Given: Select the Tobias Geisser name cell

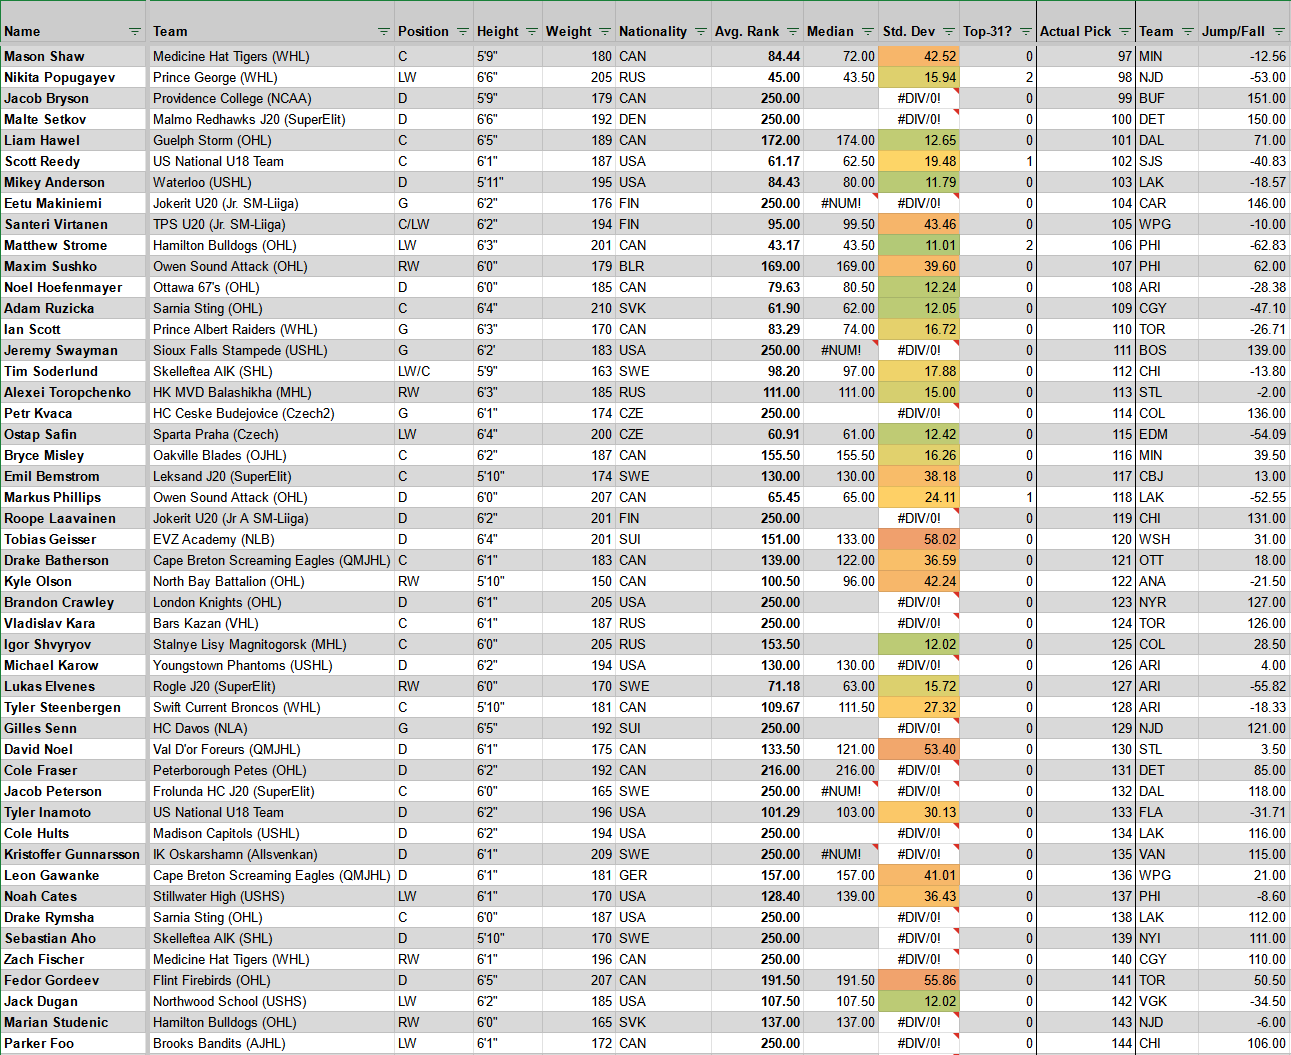Looking at the screenshot, I should click(x=74, y=539).
